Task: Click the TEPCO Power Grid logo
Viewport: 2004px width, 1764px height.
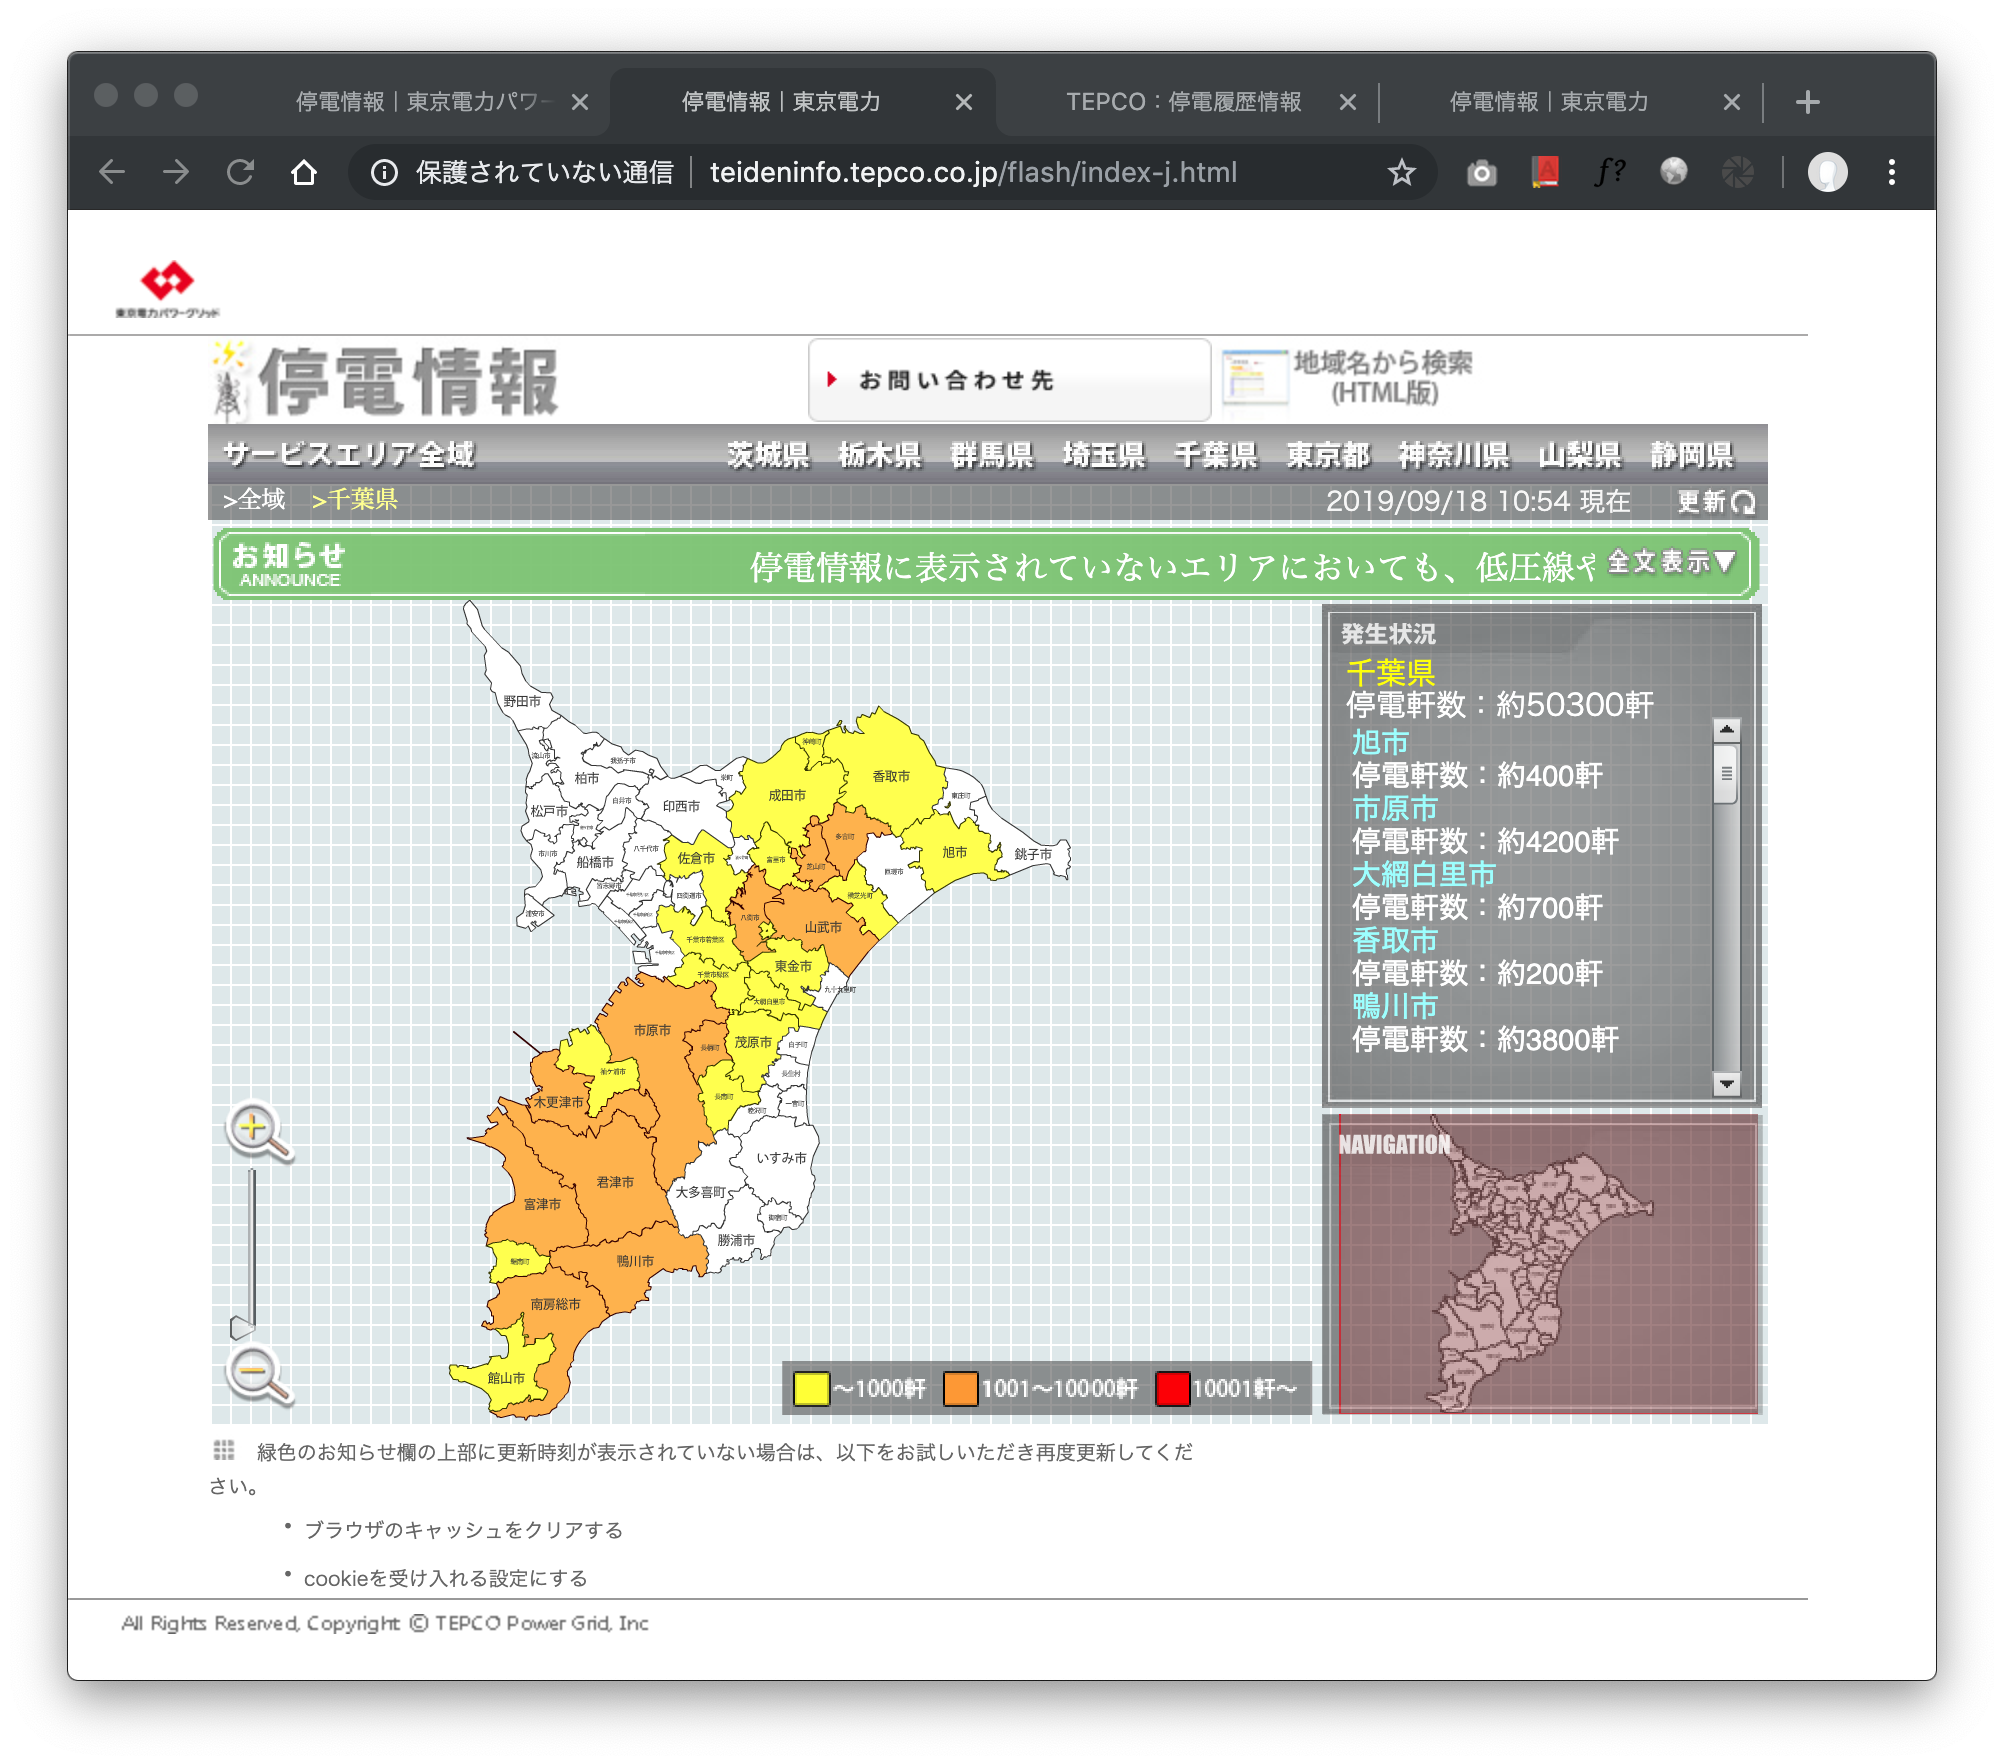Action: pos(167,289)
